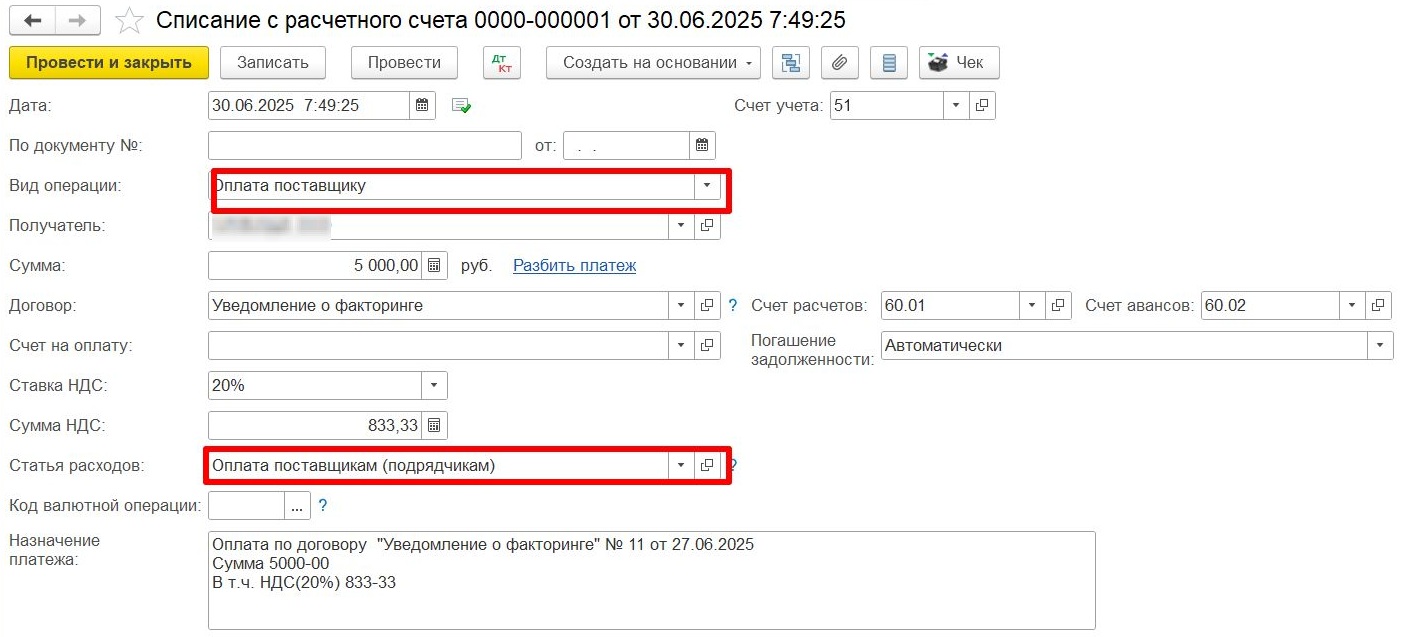Open attachments via paperclip icon

click(839, 62)
